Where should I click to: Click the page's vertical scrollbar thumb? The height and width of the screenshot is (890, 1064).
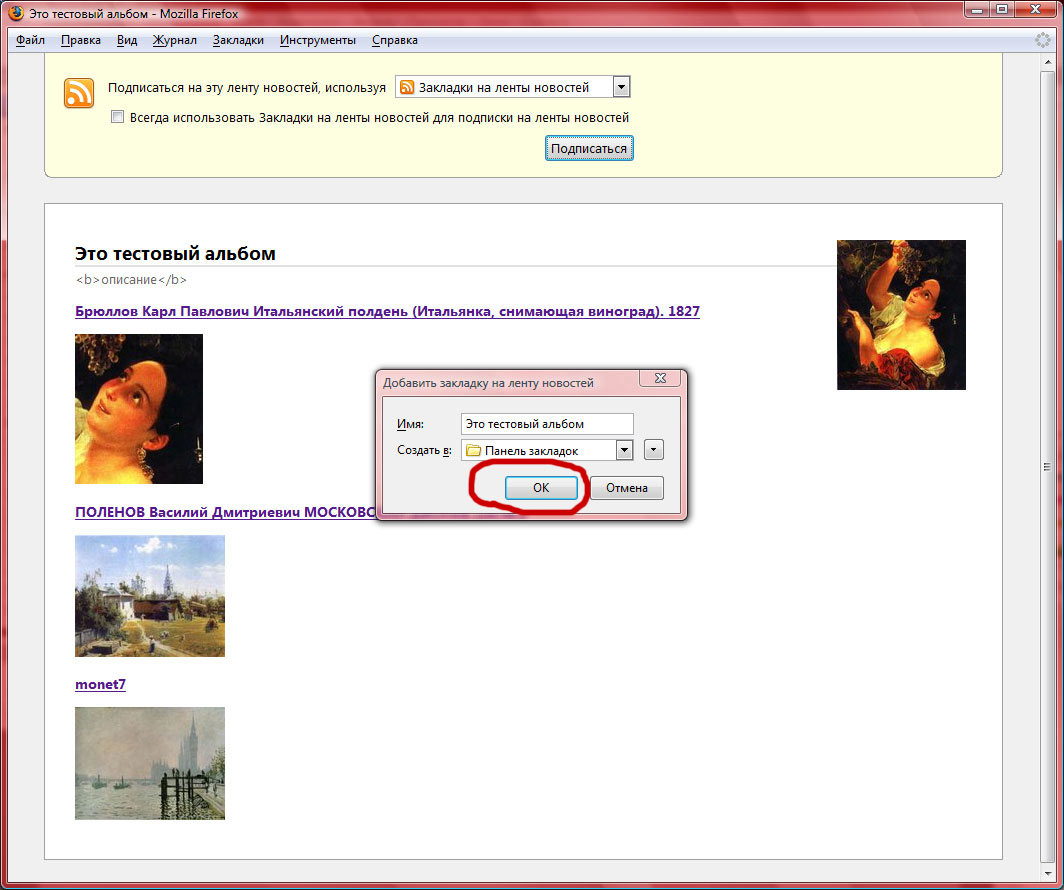tap(1047, 467)
